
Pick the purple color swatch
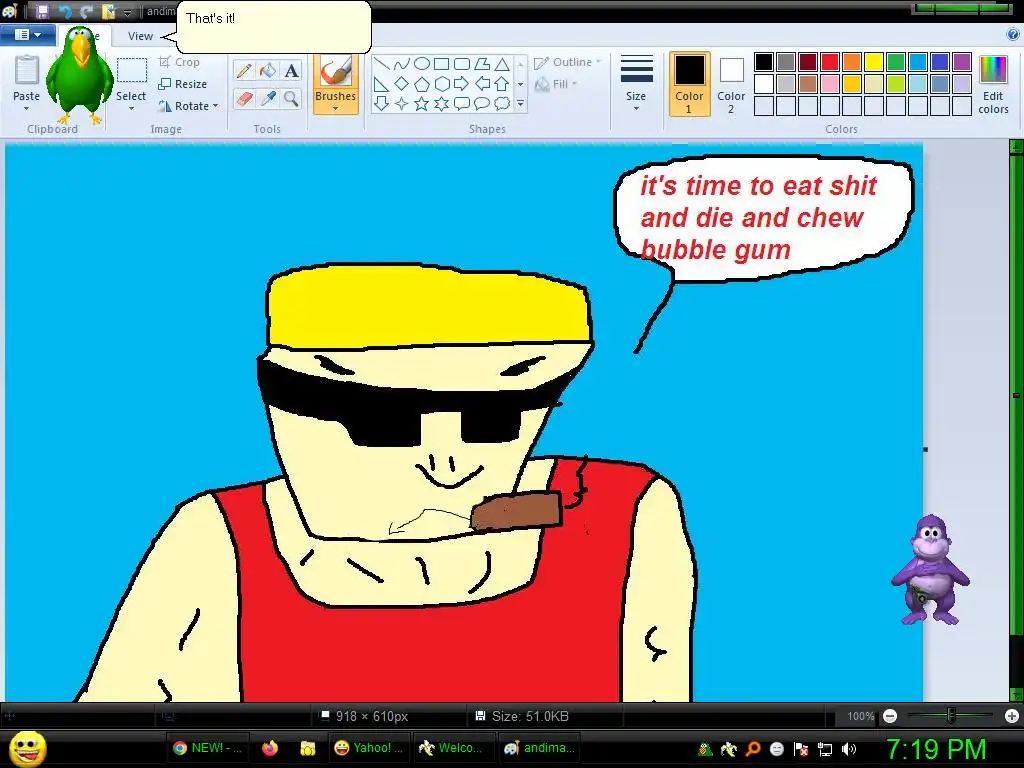(x=961, y=62)
